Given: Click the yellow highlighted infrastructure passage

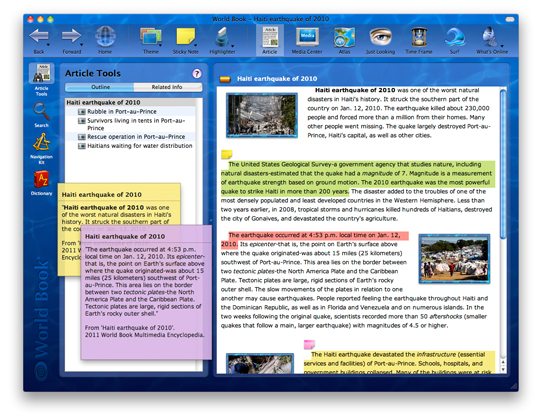Looking at the screenshot, I should 399,363.
